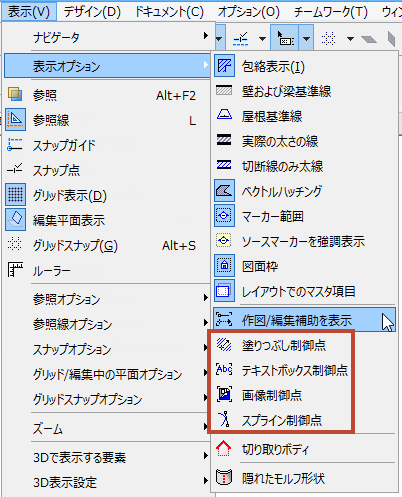The height and width of the screenshot is (497, 402).
Task: Toggle the 図面枠 icon
Action: (224, 266)
